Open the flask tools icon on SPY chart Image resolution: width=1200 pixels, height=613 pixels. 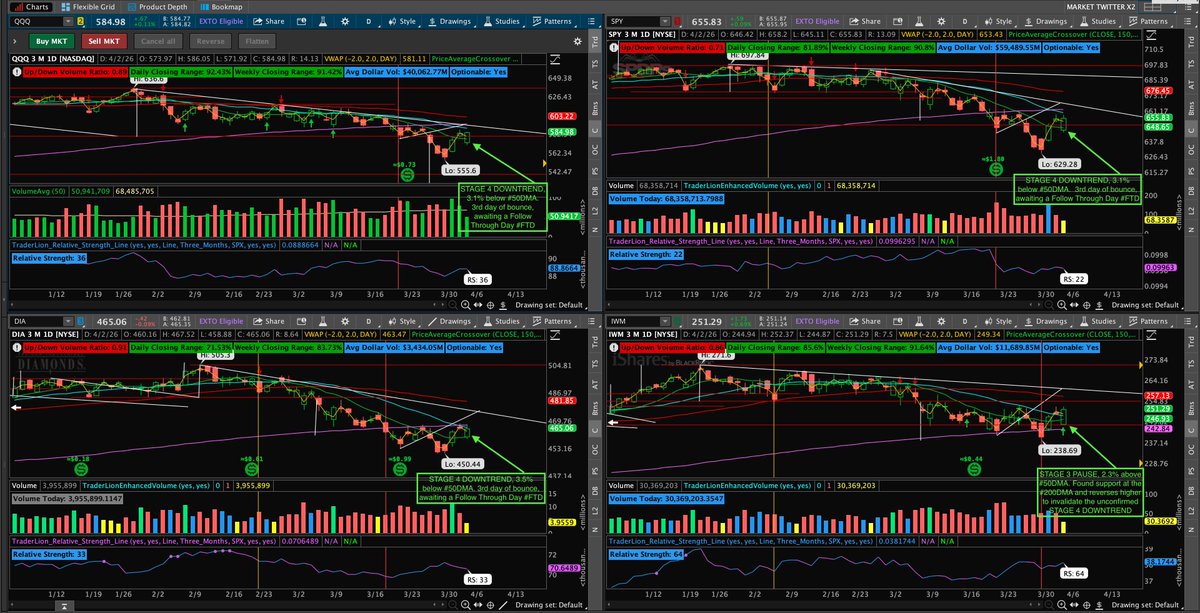pyautogui.click(x=917, y=21)
